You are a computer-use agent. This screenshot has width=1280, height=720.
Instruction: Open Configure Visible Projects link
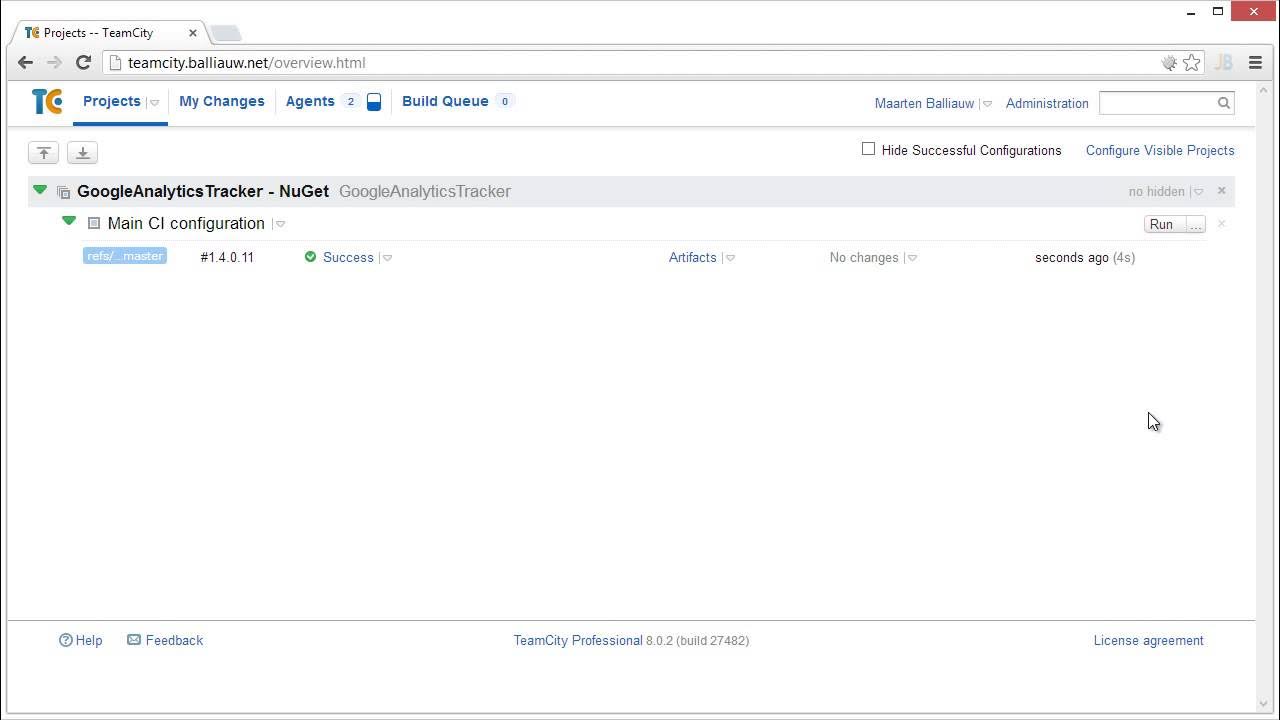(1160, 150)
